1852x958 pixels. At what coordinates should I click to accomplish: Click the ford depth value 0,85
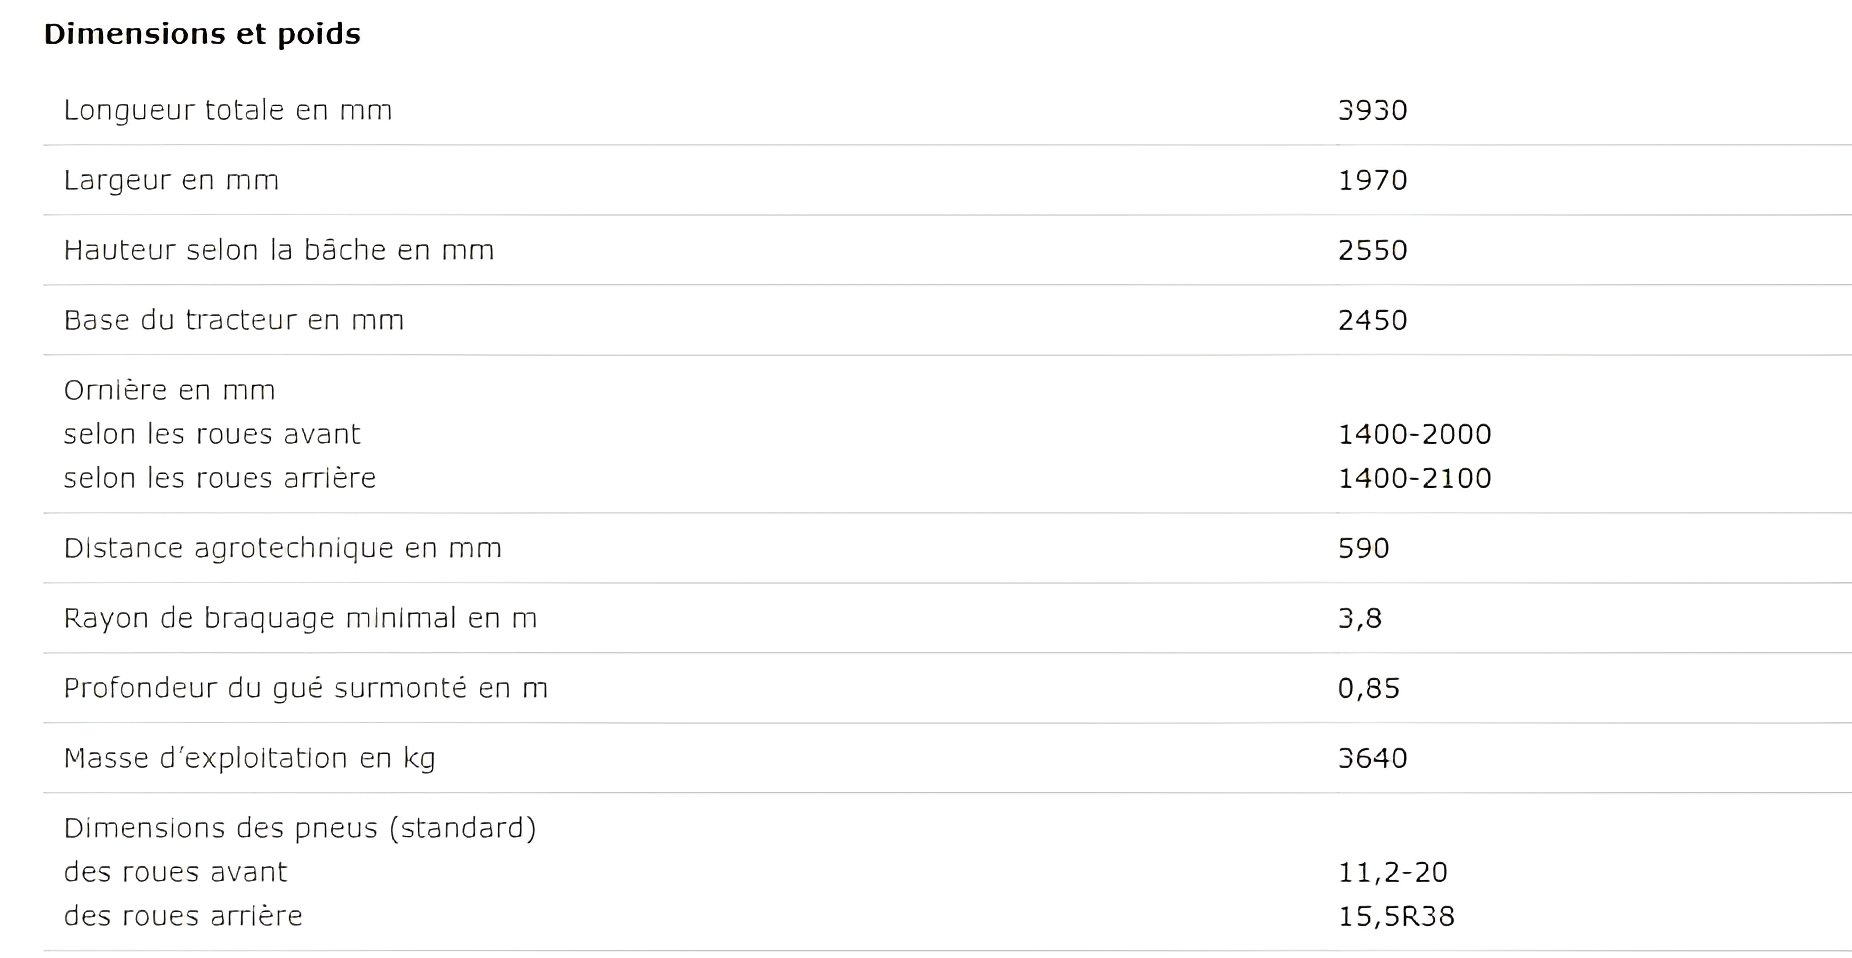(1368, 688)
